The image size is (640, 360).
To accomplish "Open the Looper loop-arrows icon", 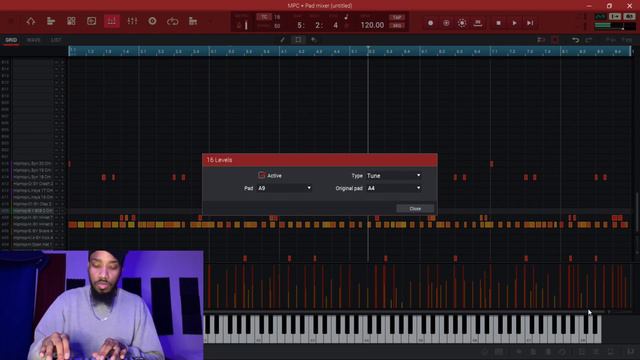I will [x=173, y=21].
